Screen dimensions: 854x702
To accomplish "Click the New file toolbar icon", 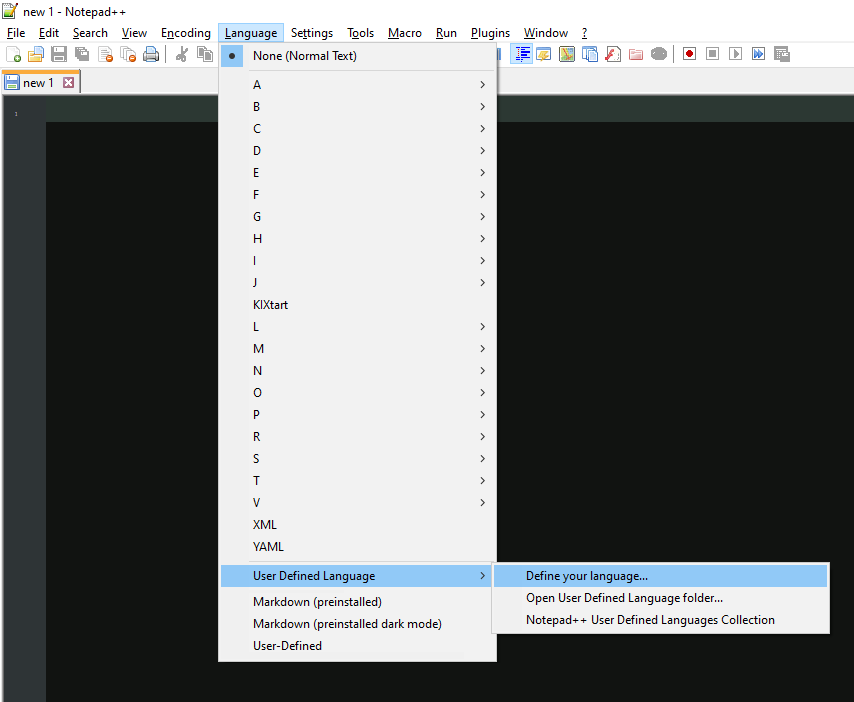I will [x=13, y=54].
